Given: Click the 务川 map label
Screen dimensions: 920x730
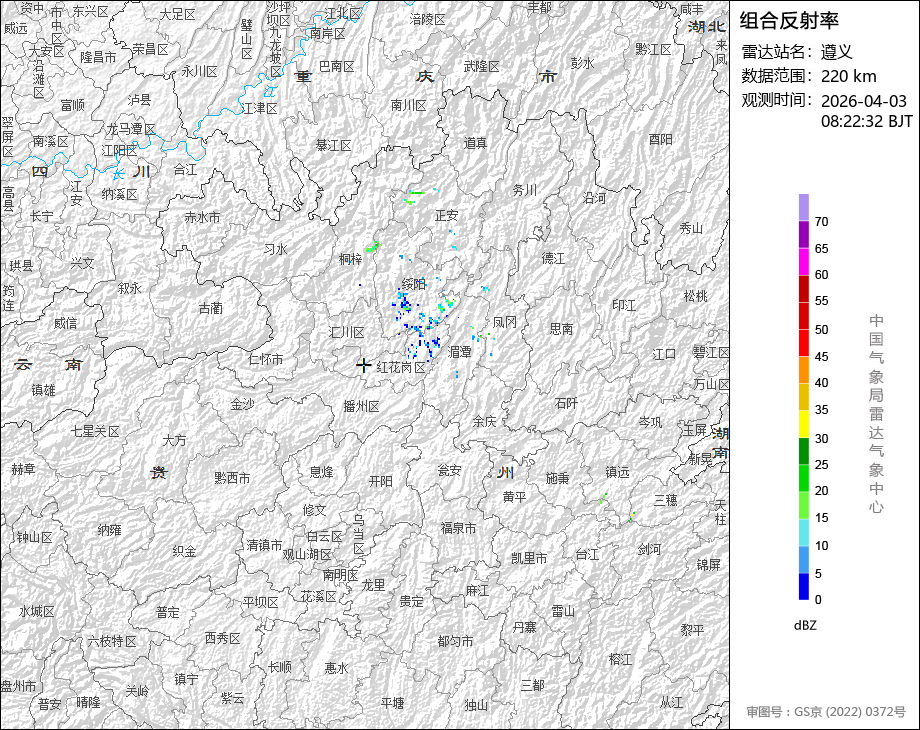Looking at the screenshot, I should tap(525, 190).
